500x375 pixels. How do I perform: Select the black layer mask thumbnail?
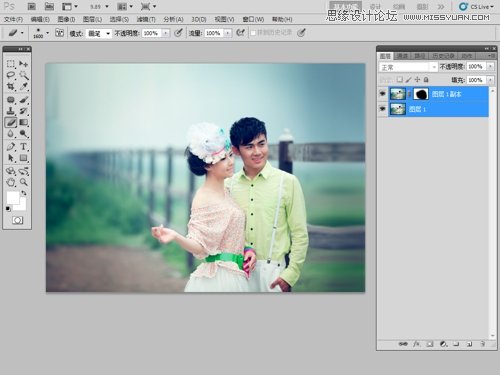tap(421, 94)
